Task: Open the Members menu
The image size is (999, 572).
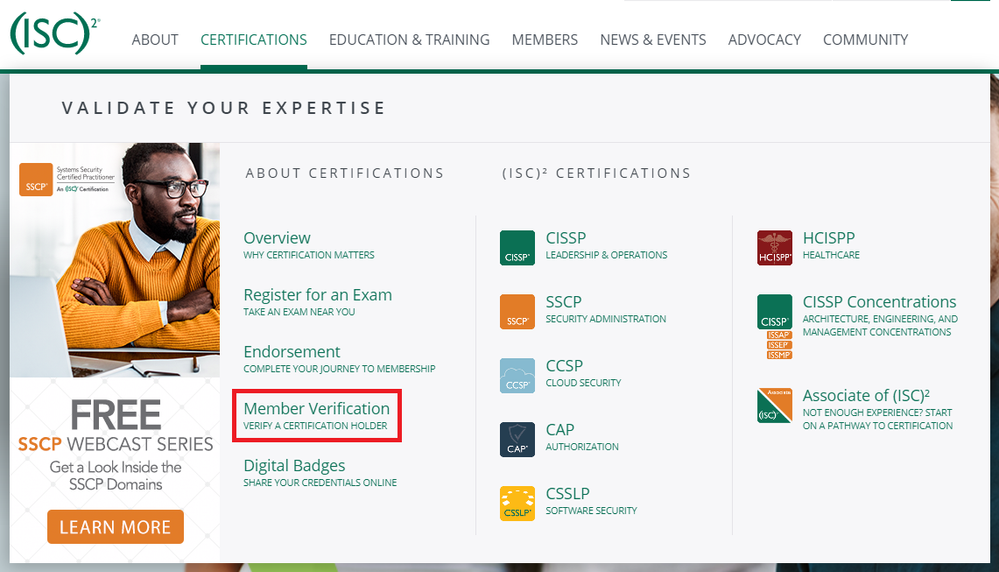Action: tap(544, 40)
